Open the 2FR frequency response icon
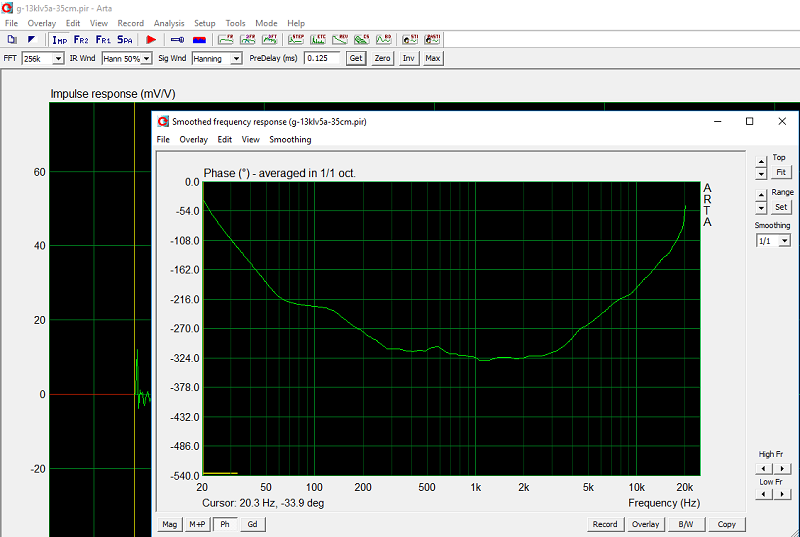The width and height of the screenshot is (800, 537). [x=247, y=39]
